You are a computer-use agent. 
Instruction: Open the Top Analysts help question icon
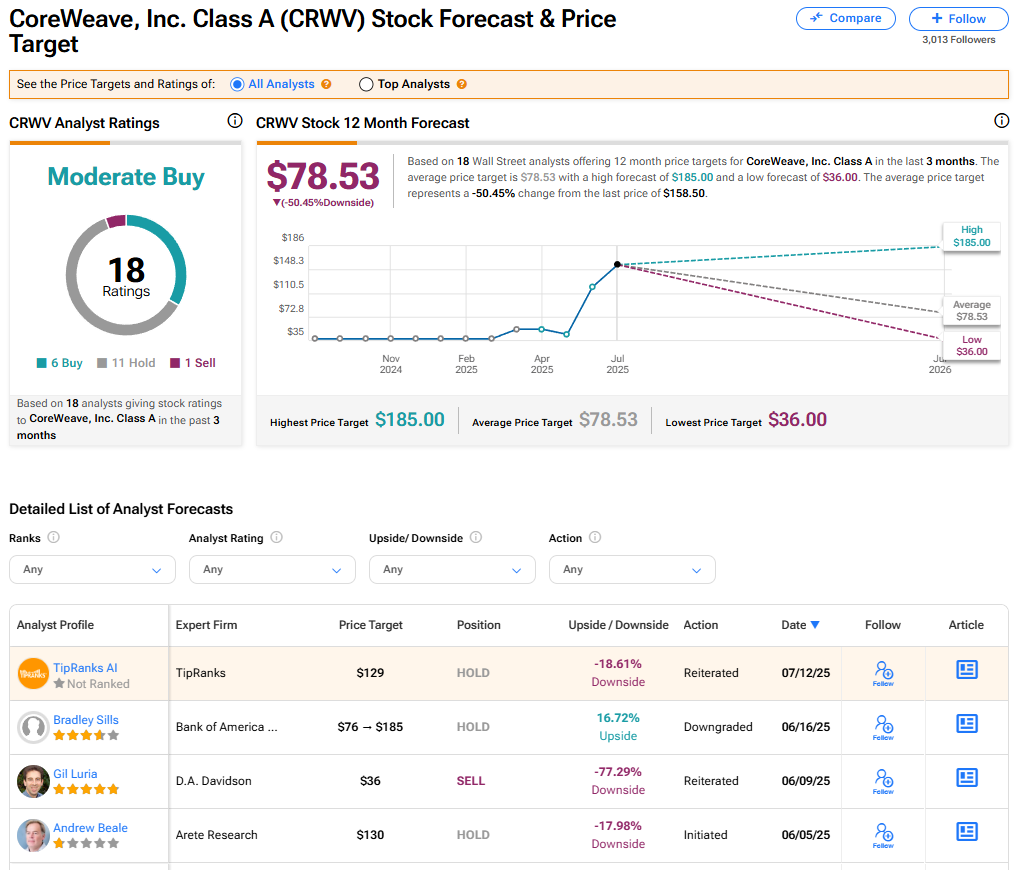click(462, 84)
